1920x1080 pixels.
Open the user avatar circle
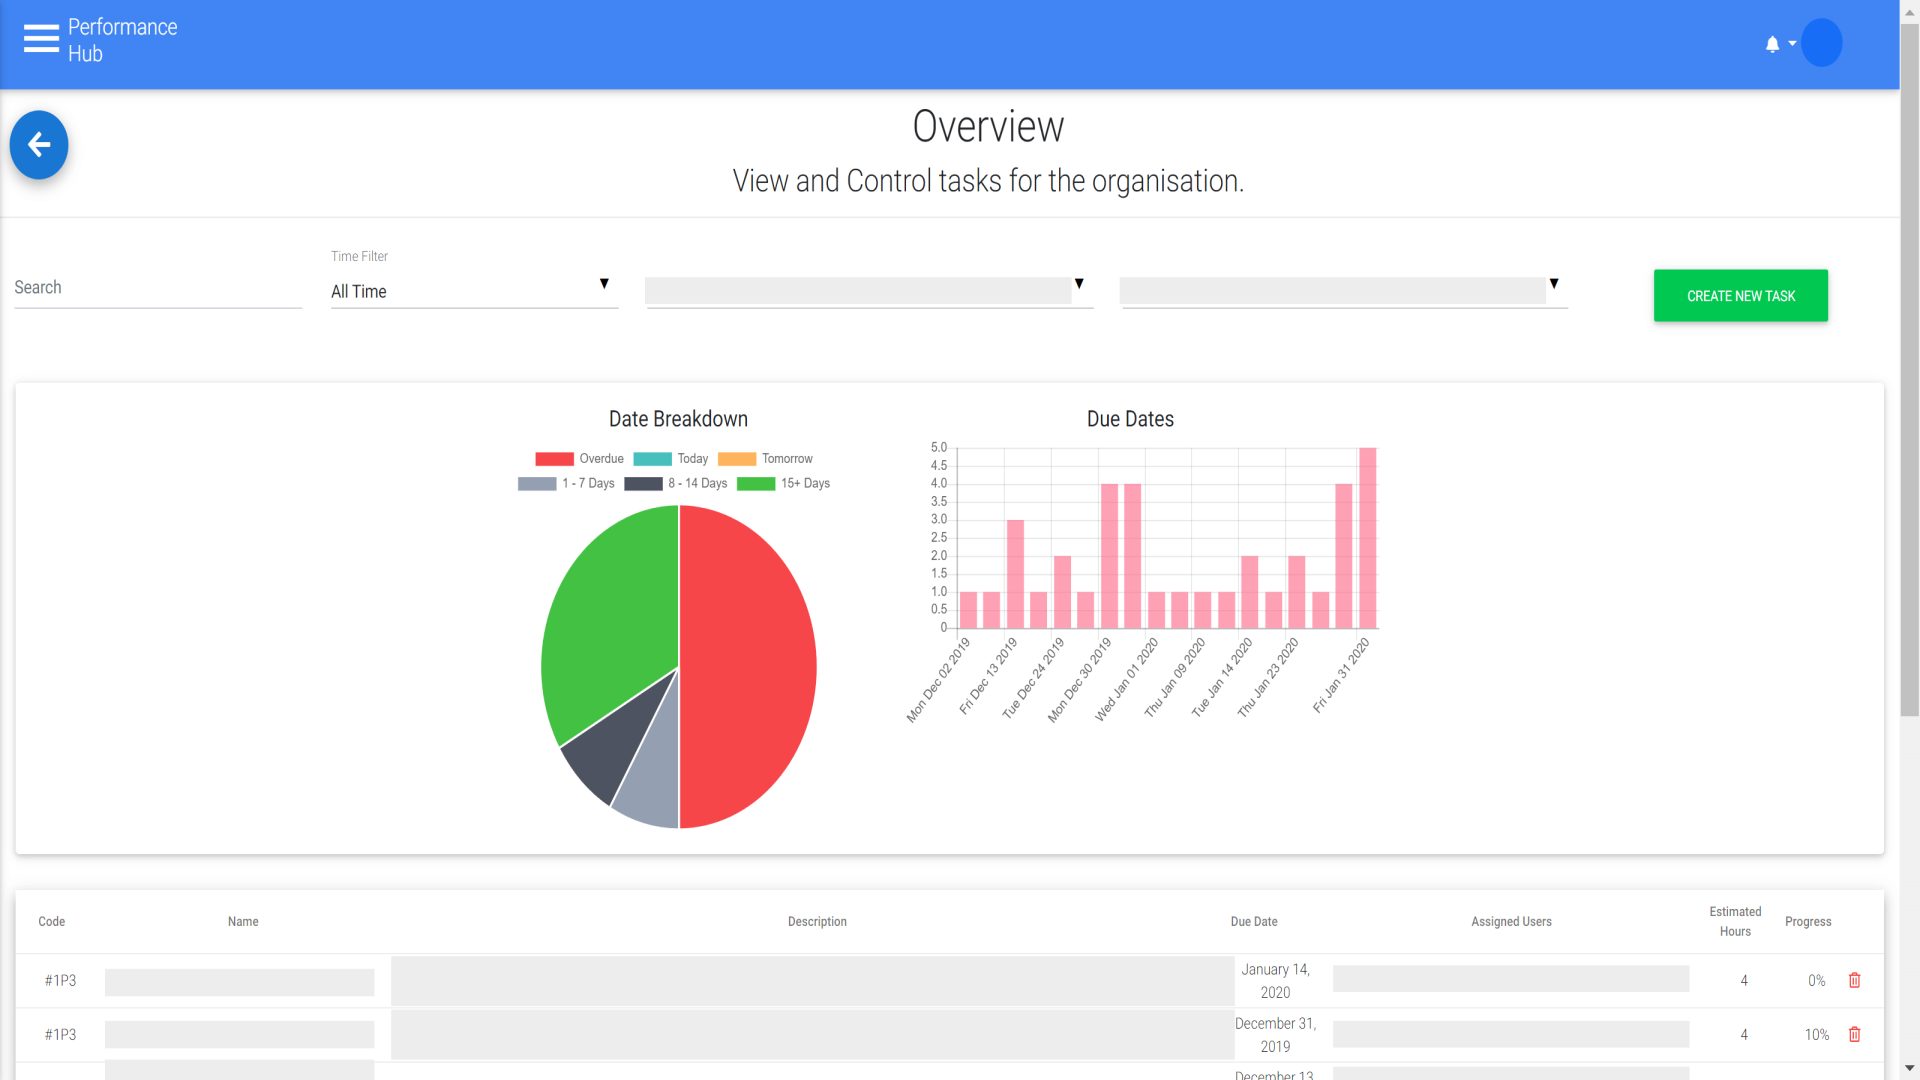tap(1821, 43)
